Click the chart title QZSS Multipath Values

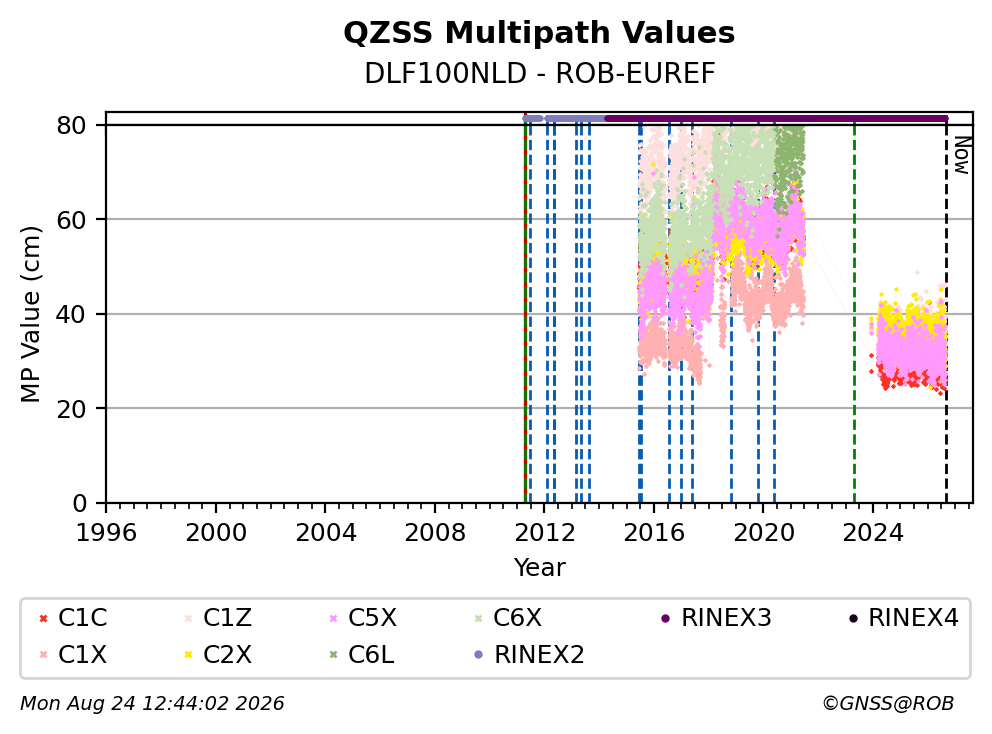[x=539, y=33]
